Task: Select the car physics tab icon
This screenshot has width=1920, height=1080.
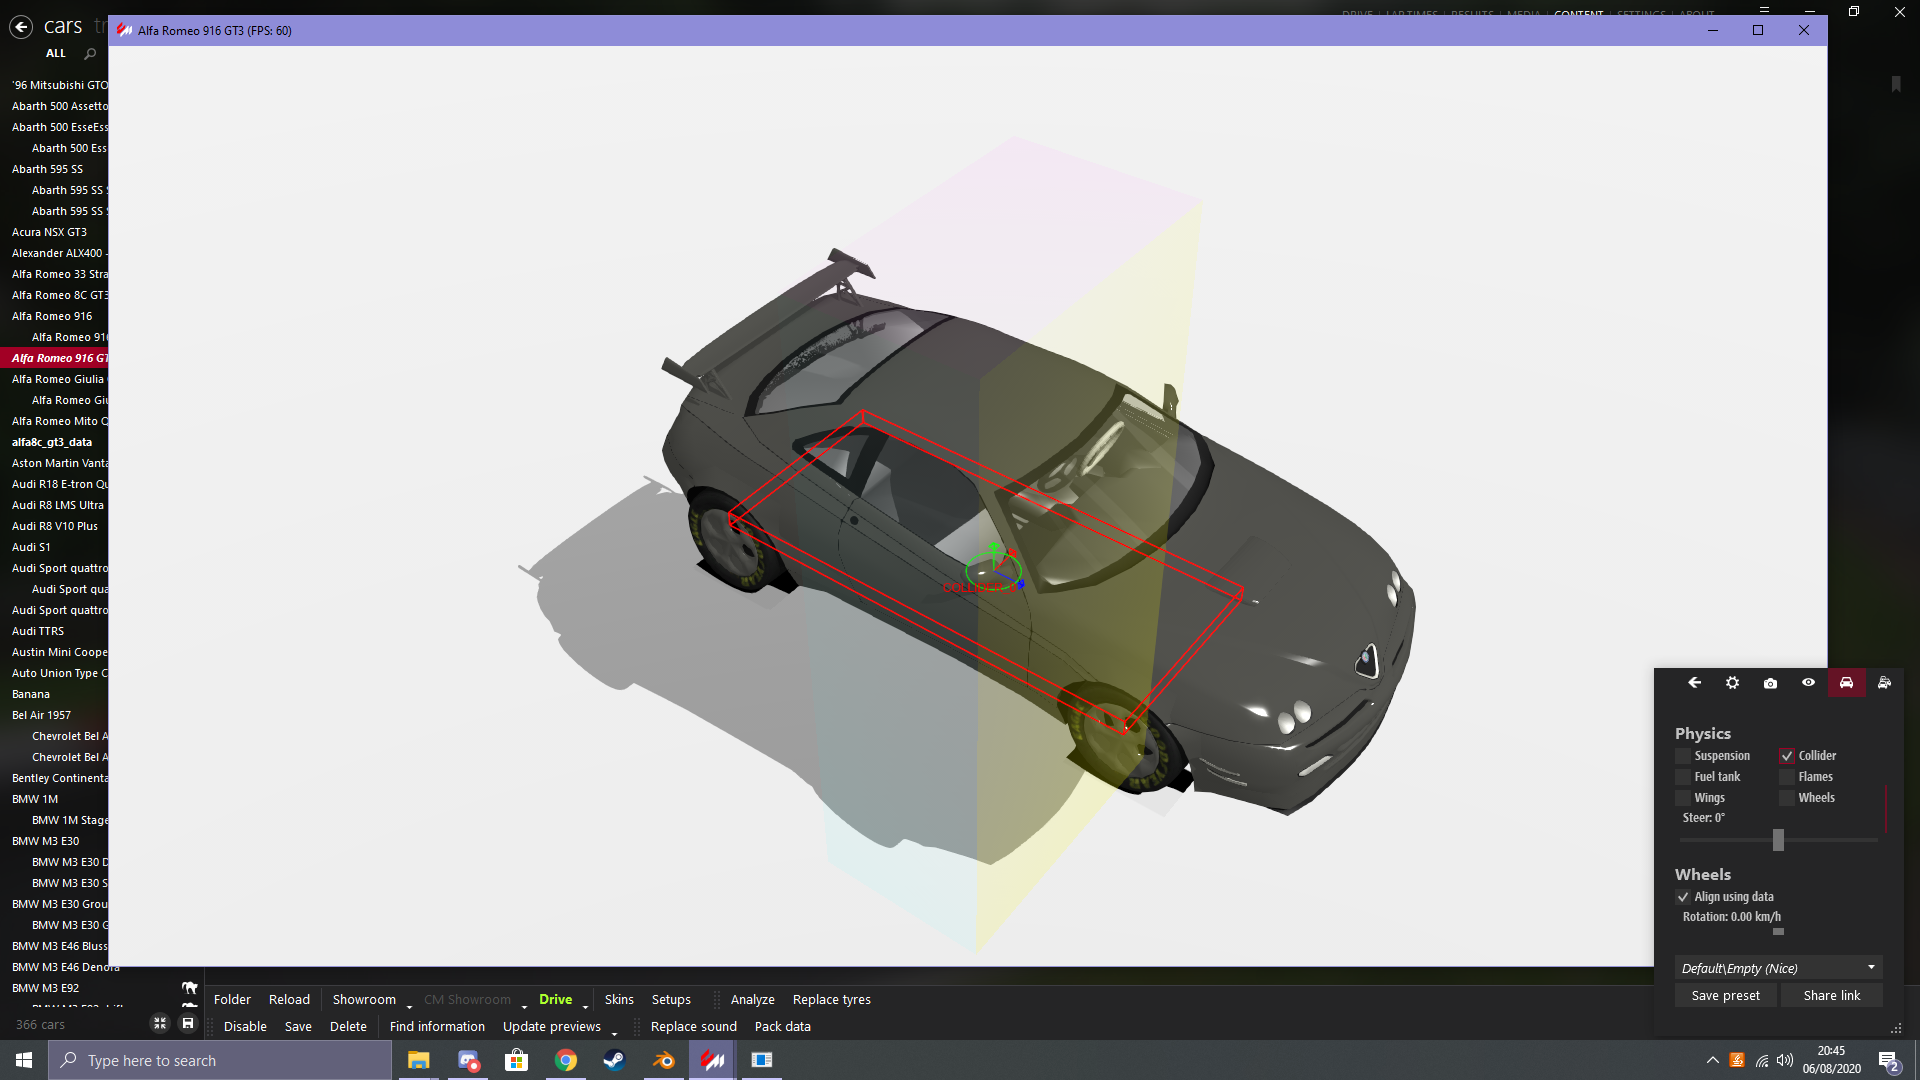Action: (1846, 683)
